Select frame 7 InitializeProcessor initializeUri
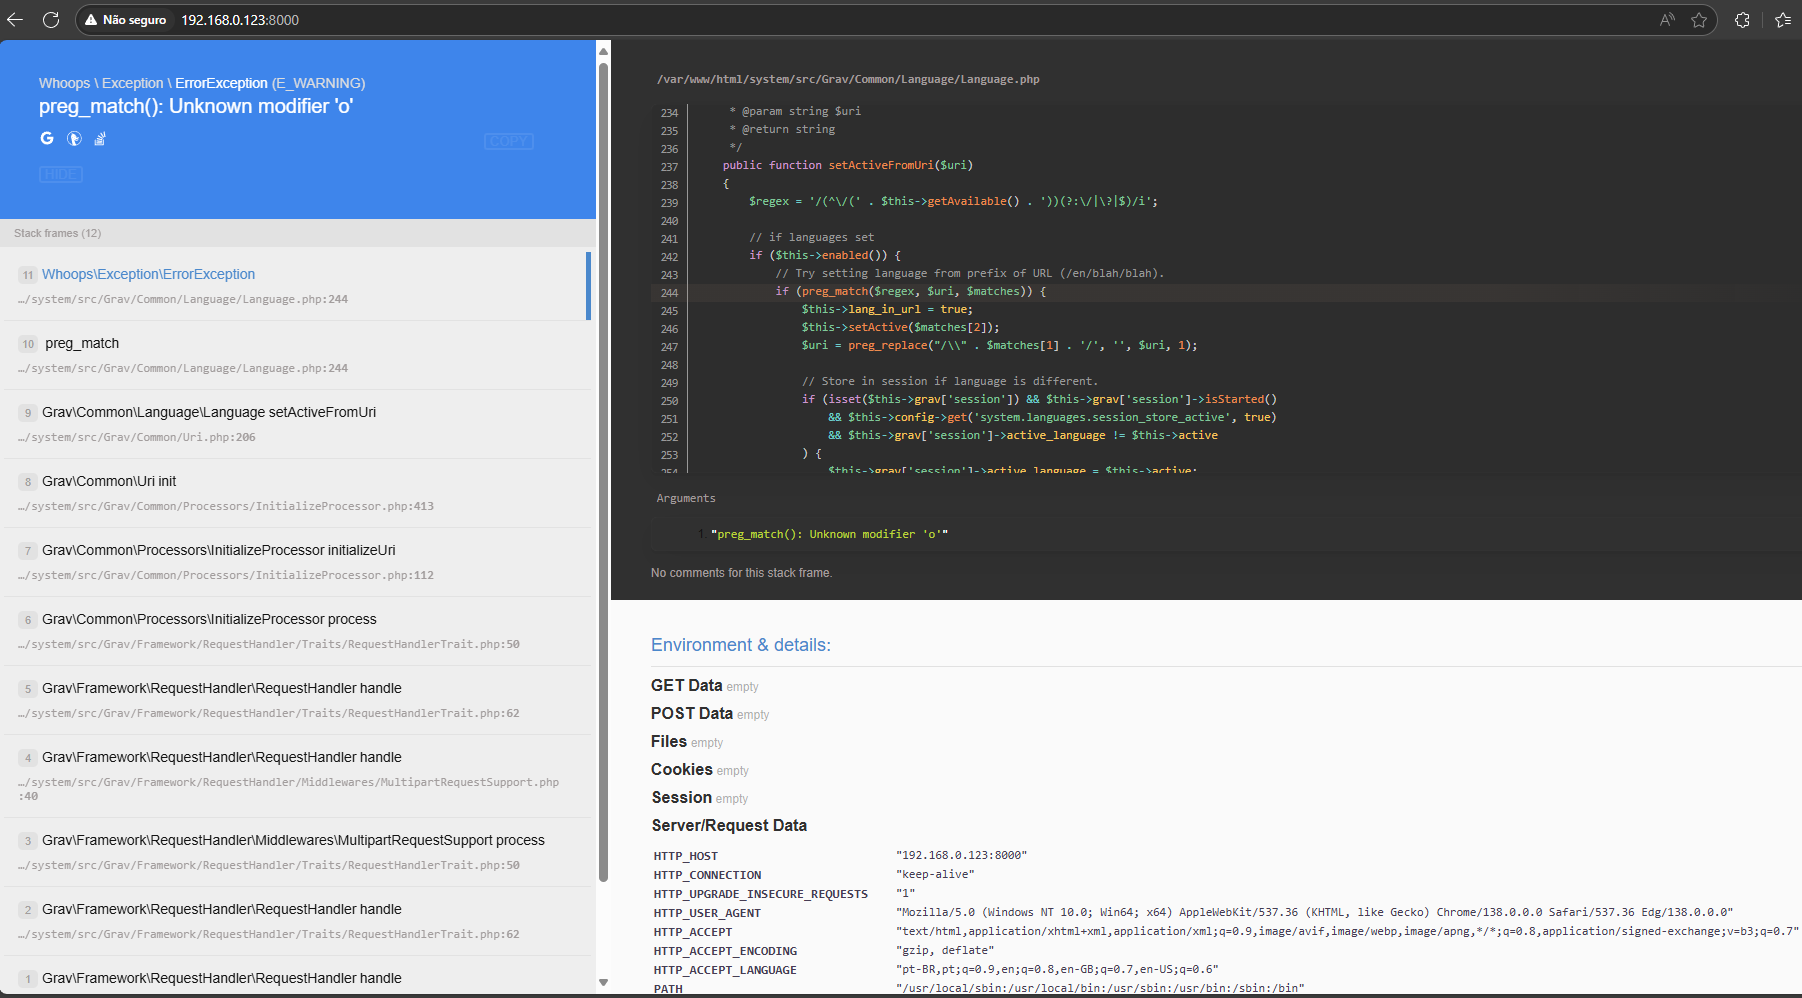The width and height of the screenshot is (1802, 998). [218, 550]
